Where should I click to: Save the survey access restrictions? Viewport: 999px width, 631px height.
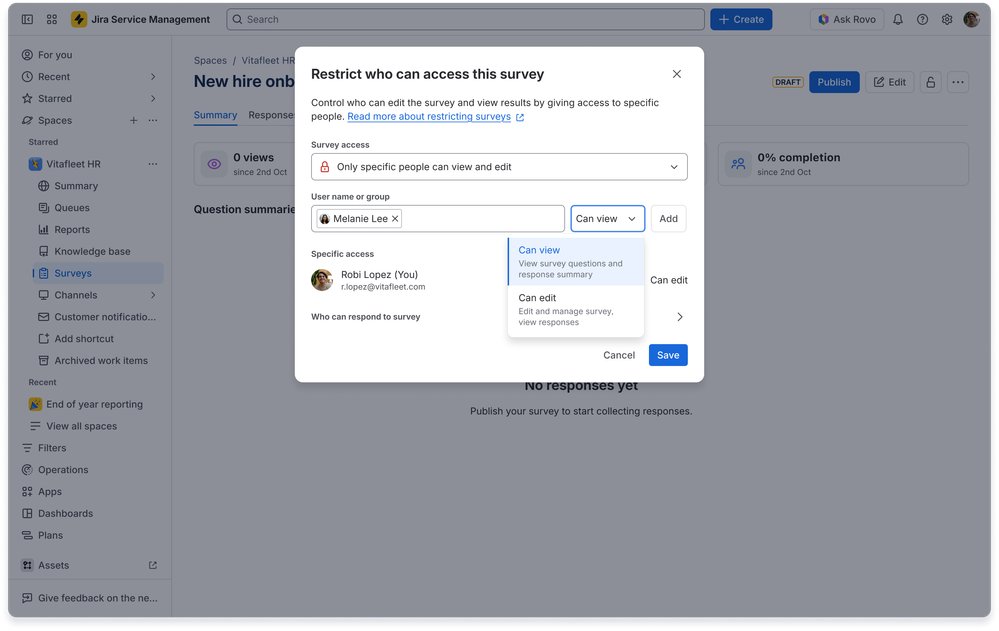click(667, 355)
